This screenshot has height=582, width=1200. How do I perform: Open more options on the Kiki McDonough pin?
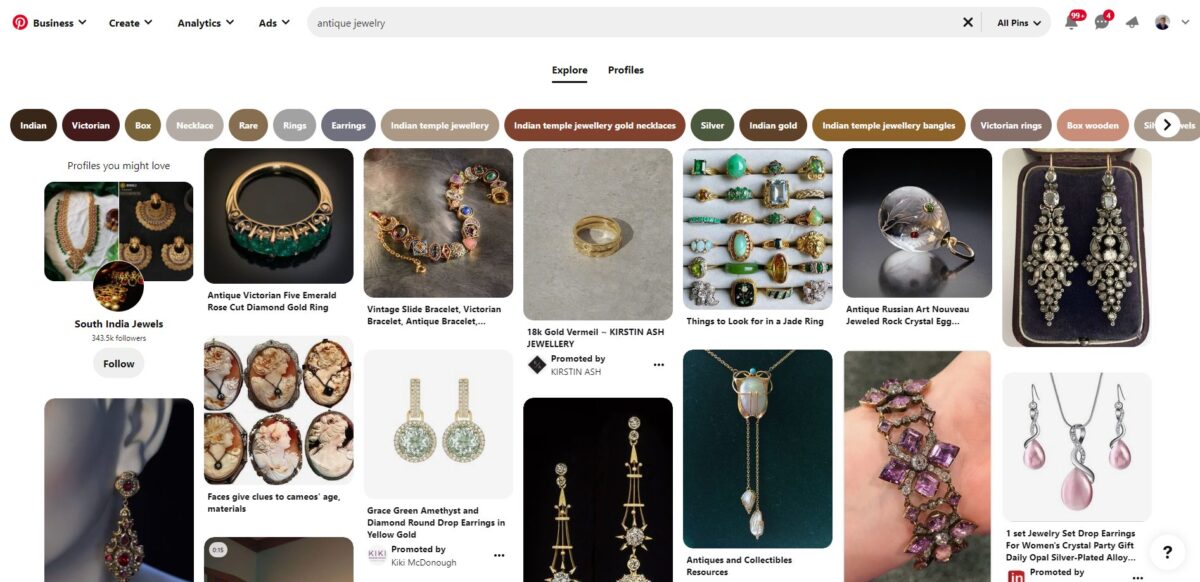[499, 555]
